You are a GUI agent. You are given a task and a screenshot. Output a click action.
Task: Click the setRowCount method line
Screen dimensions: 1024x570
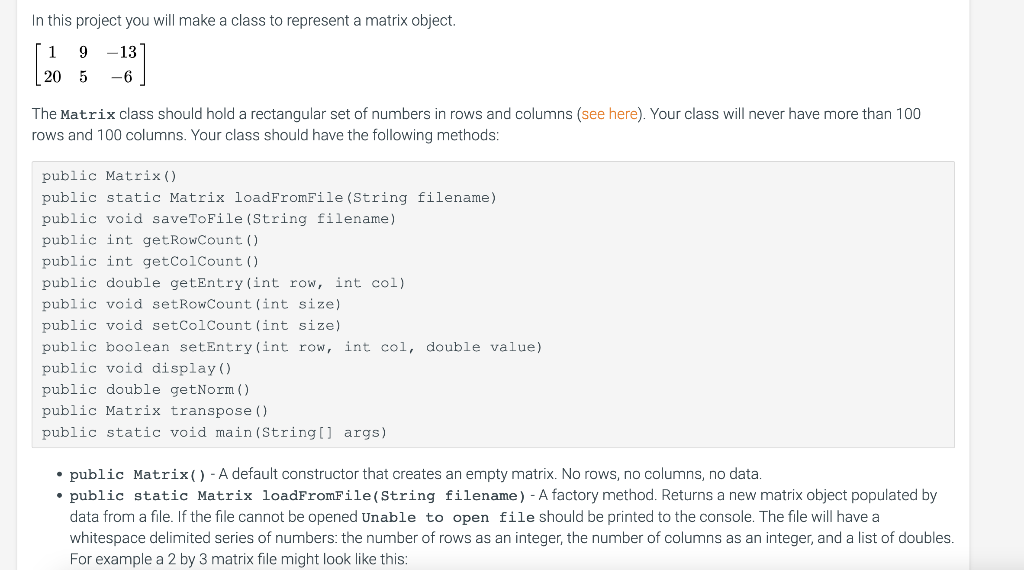191,304
